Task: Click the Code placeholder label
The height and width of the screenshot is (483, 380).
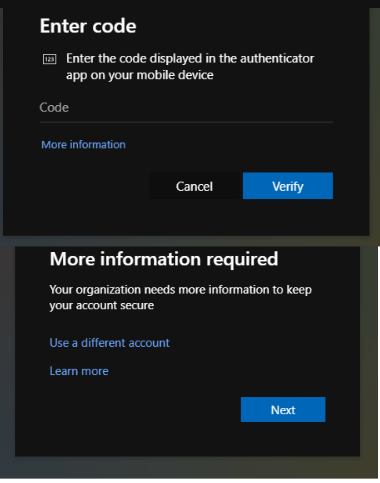Action: click(x=54, y=108)
